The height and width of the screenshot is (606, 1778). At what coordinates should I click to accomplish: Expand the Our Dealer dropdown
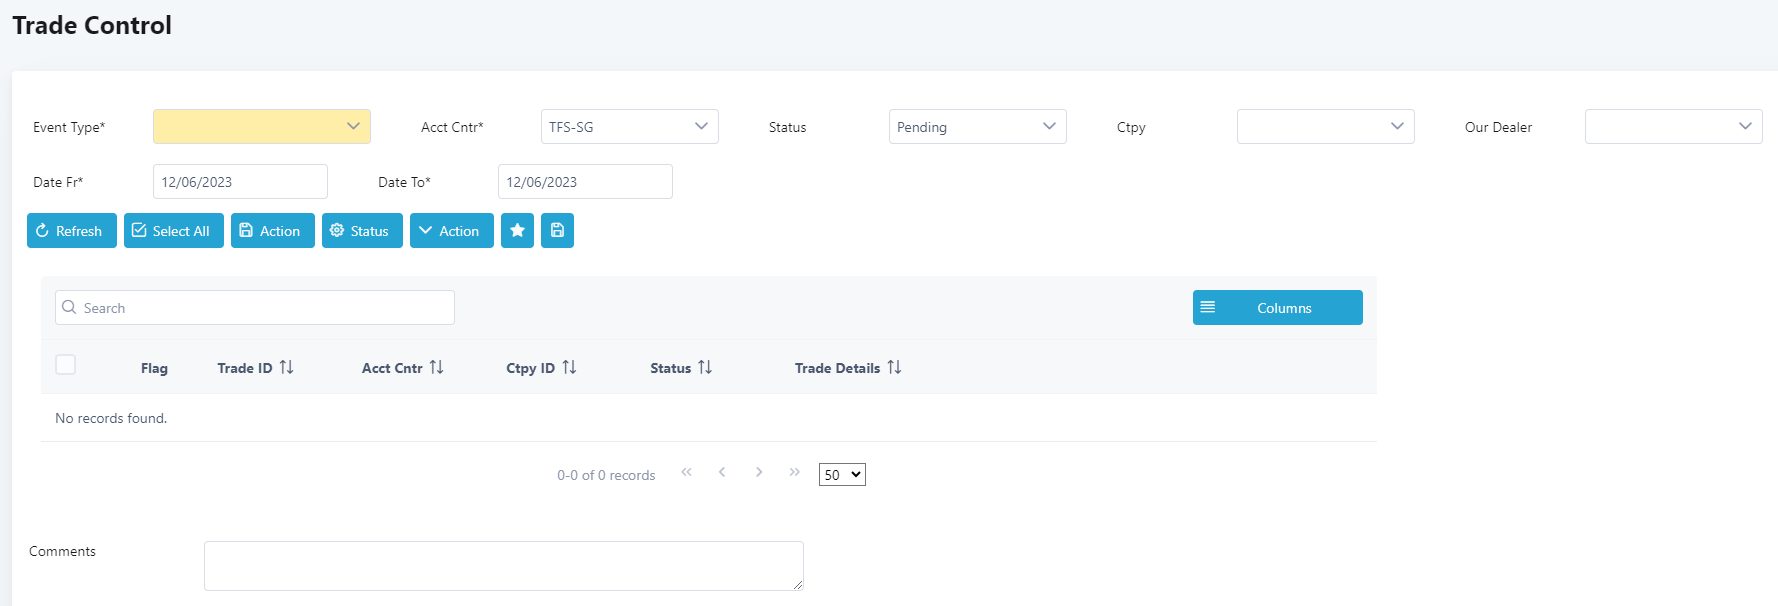(x=1673, y=127)
